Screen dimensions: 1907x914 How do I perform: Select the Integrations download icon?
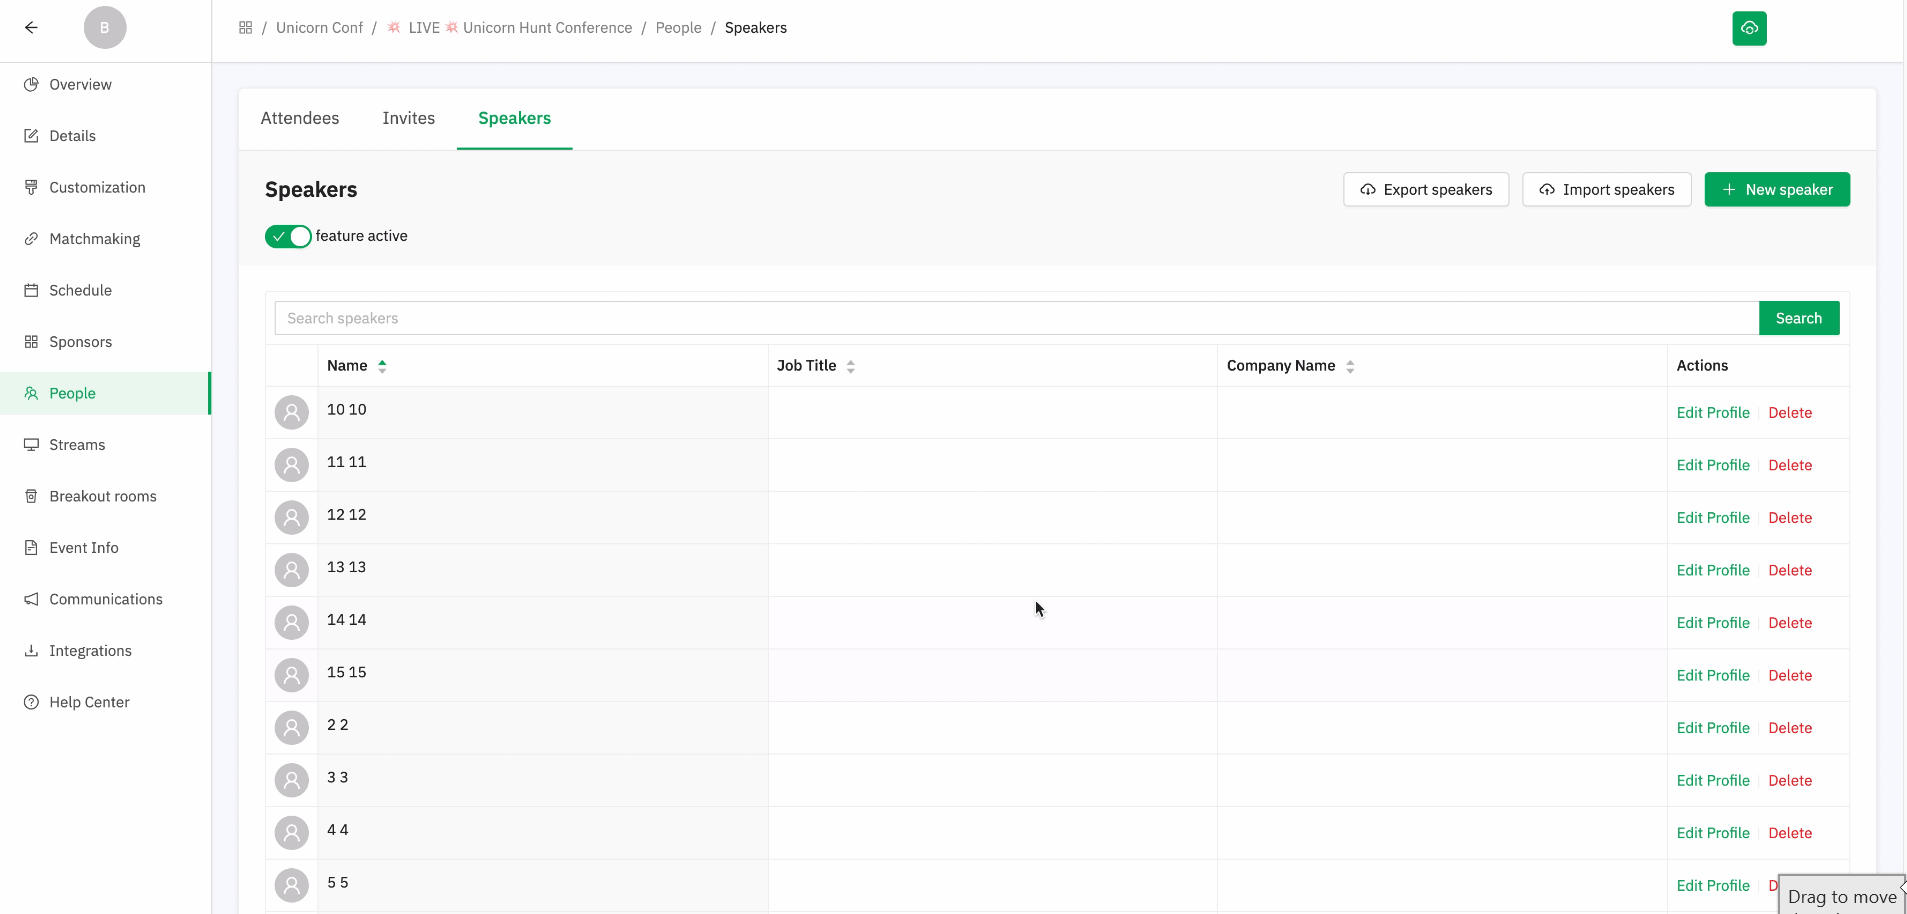31,650
